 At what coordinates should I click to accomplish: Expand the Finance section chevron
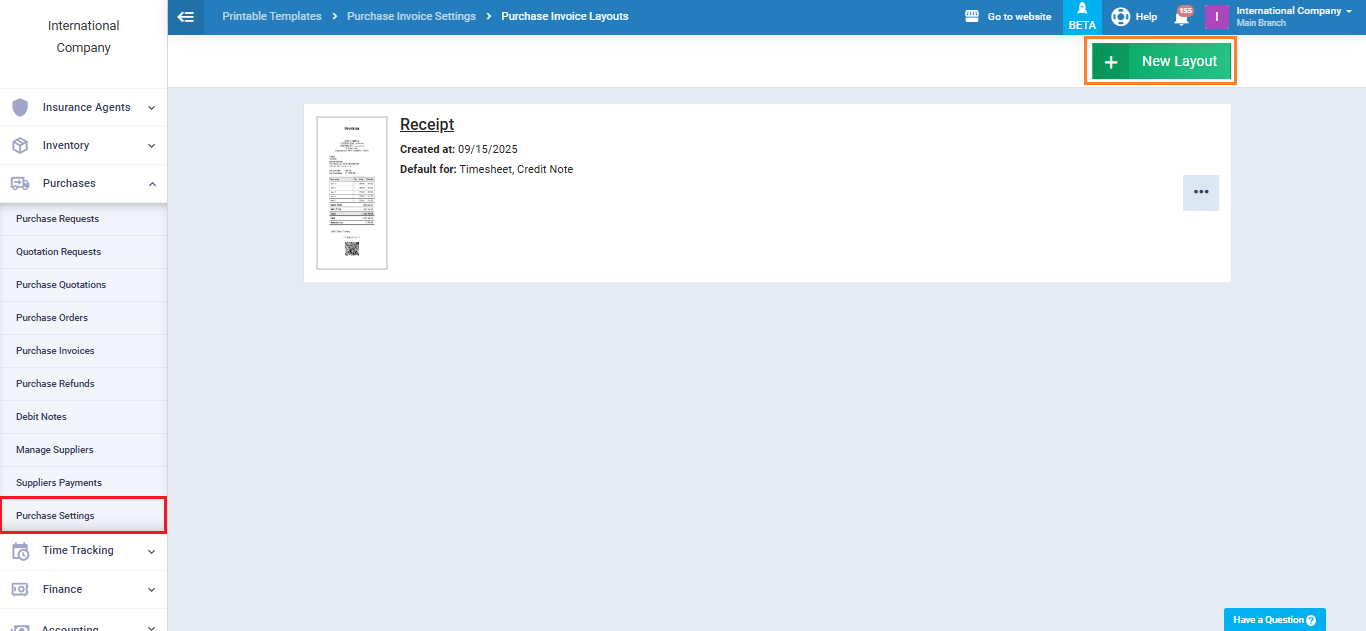151,590
